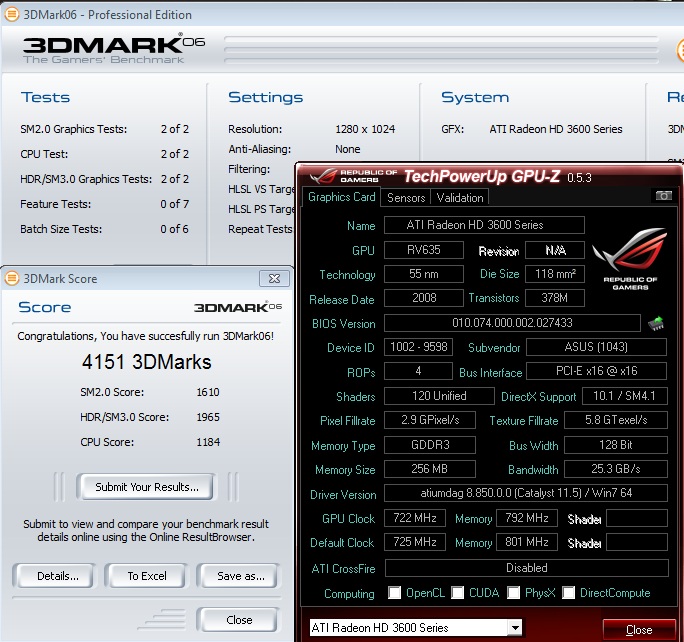Image resolution: width=684 pixels, height=642 pixels.
Task: Export score with To Excel button
Action: coord(147,576)
